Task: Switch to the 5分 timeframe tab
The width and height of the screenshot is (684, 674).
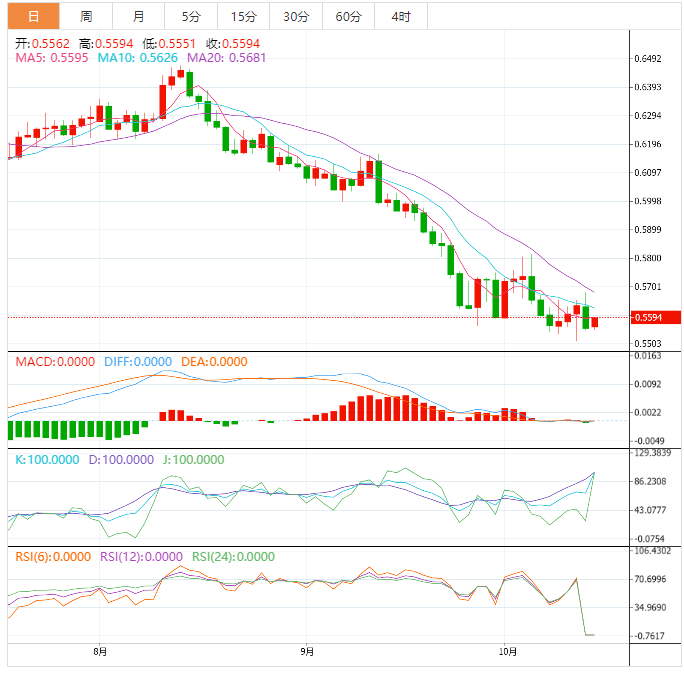Action: point(190,16)
